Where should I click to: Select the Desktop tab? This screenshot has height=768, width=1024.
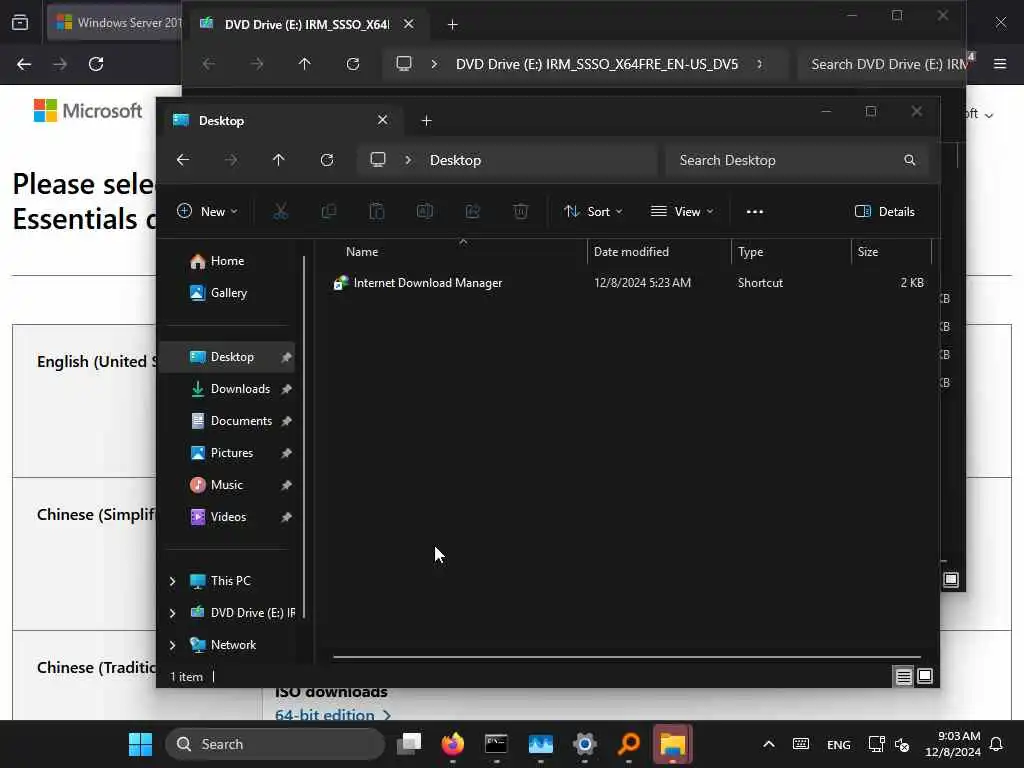281,120
